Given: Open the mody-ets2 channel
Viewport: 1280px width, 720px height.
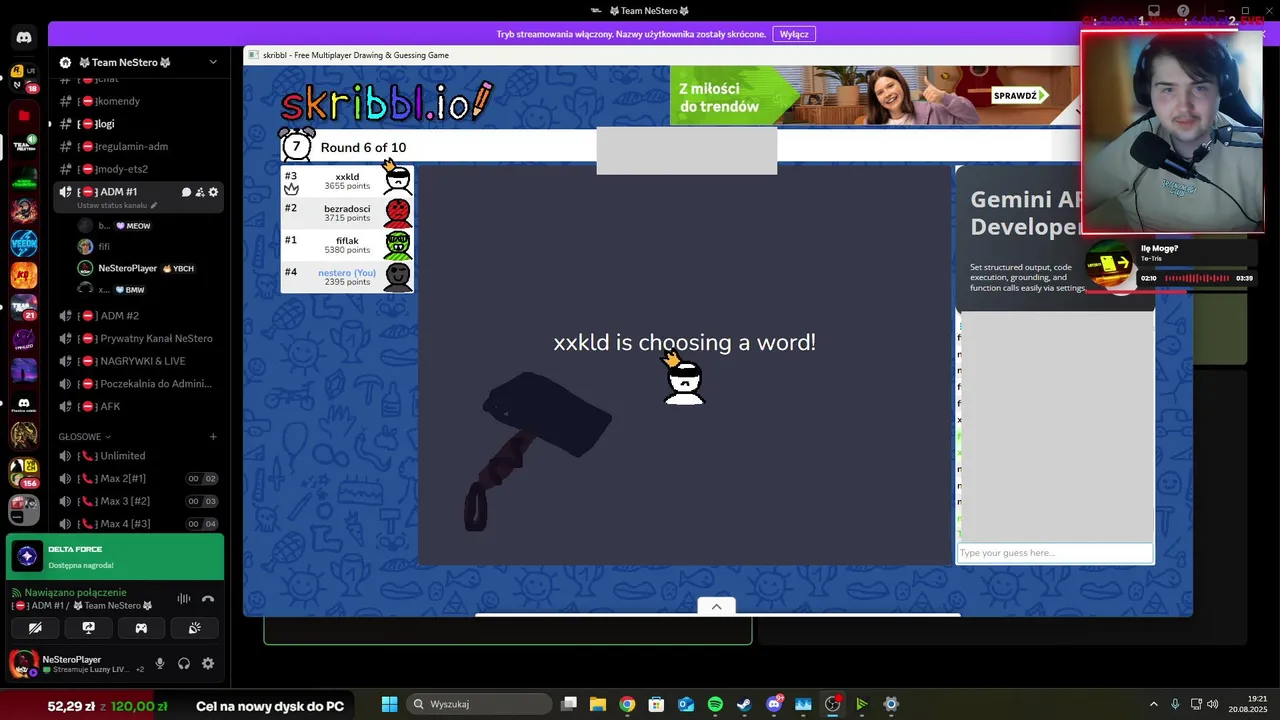Looking at the screenshot, I should click(x=138, y=169).
